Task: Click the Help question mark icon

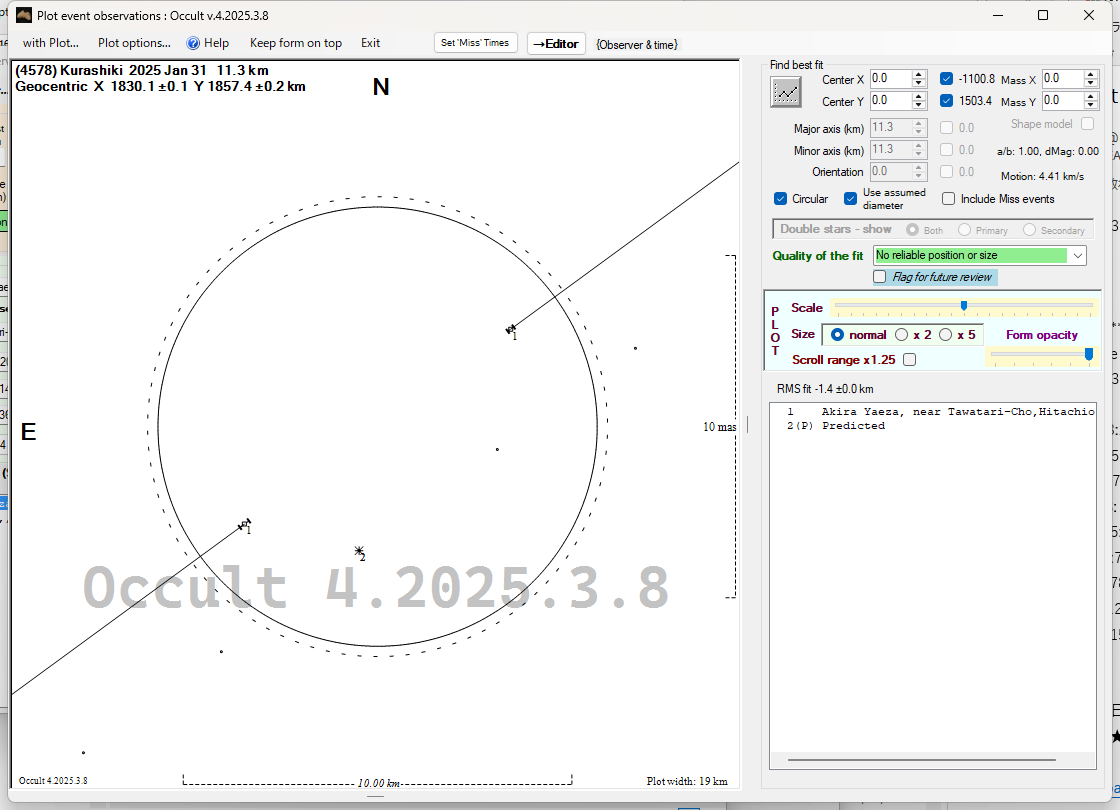Action: tap(194, 43)
